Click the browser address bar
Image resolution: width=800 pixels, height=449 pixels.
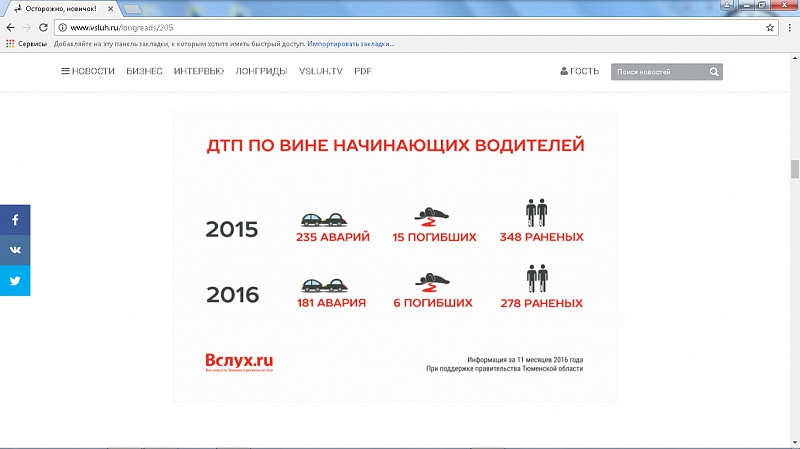[x=400, y=27]
